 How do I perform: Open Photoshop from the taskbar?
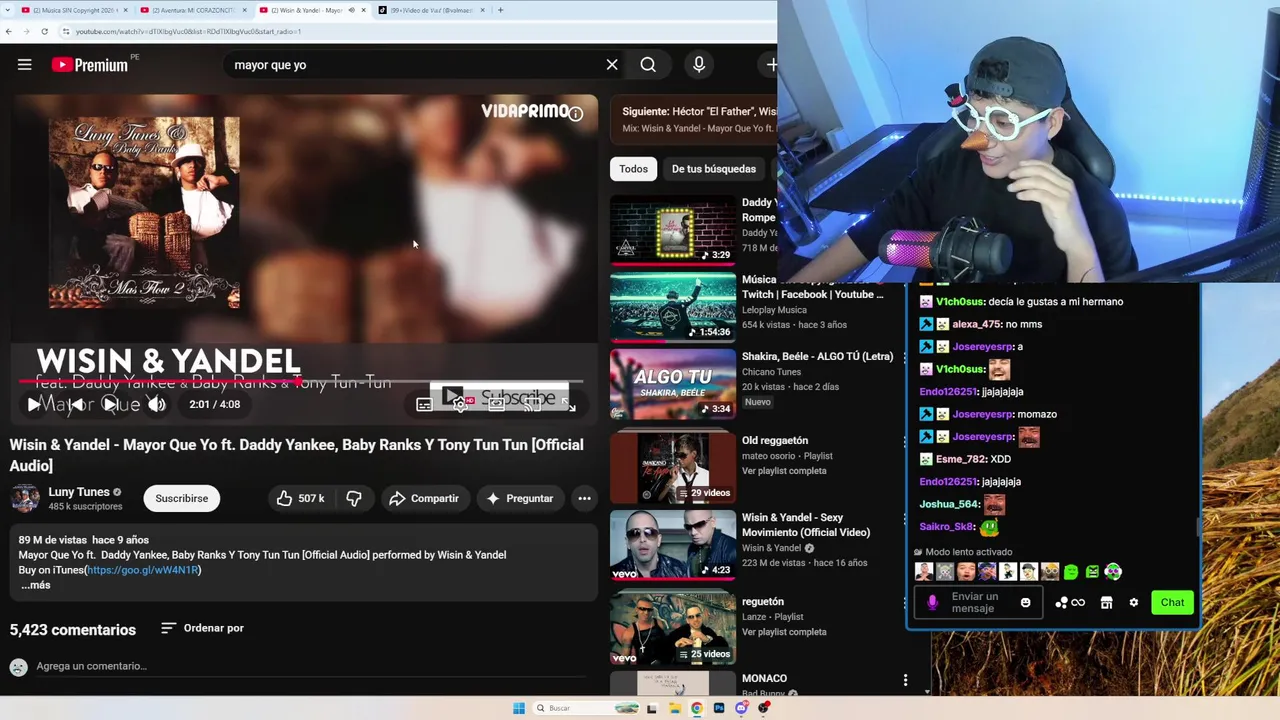pyautogui.click(x=719, y=708)
